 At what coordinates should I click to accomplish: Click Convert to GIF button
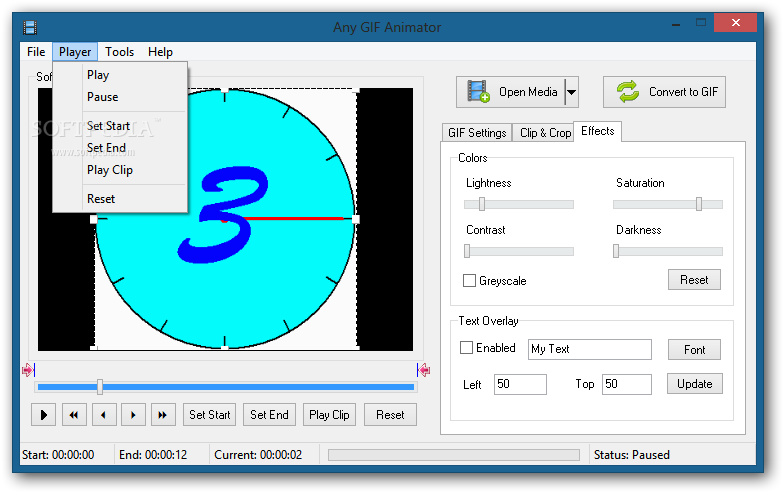point(664,92)
